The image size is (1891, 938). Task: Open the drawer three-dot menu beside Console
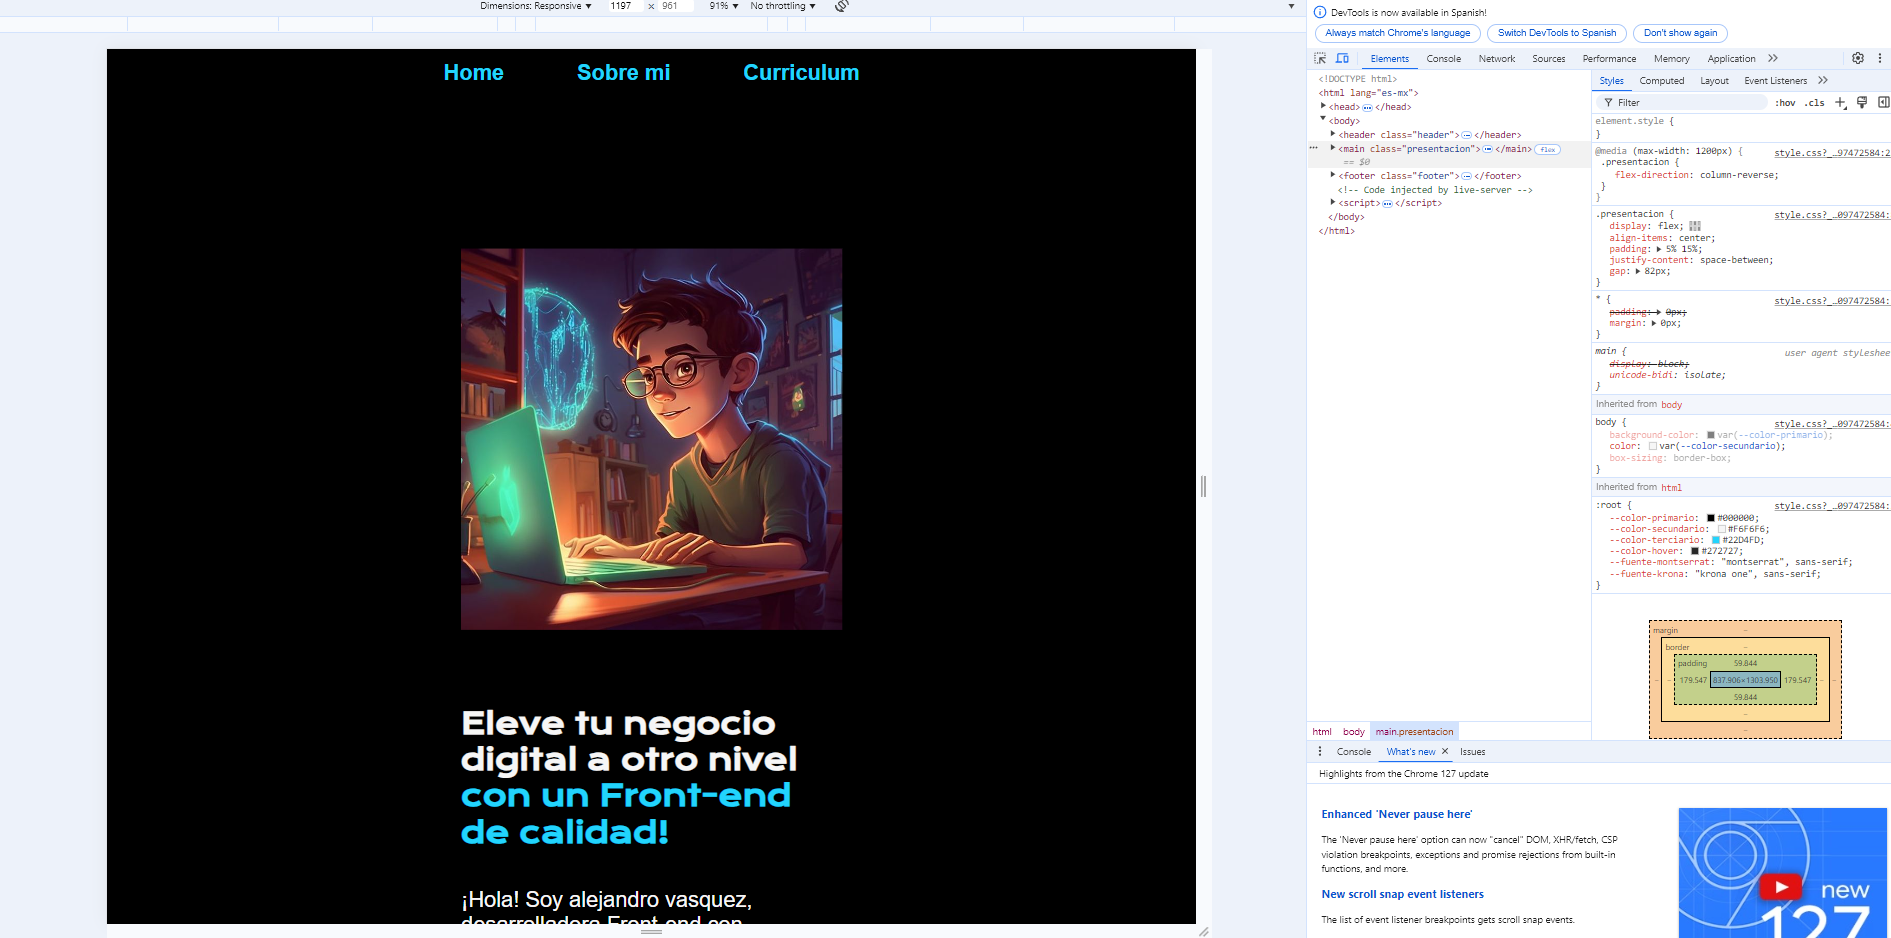[1320, 751]
